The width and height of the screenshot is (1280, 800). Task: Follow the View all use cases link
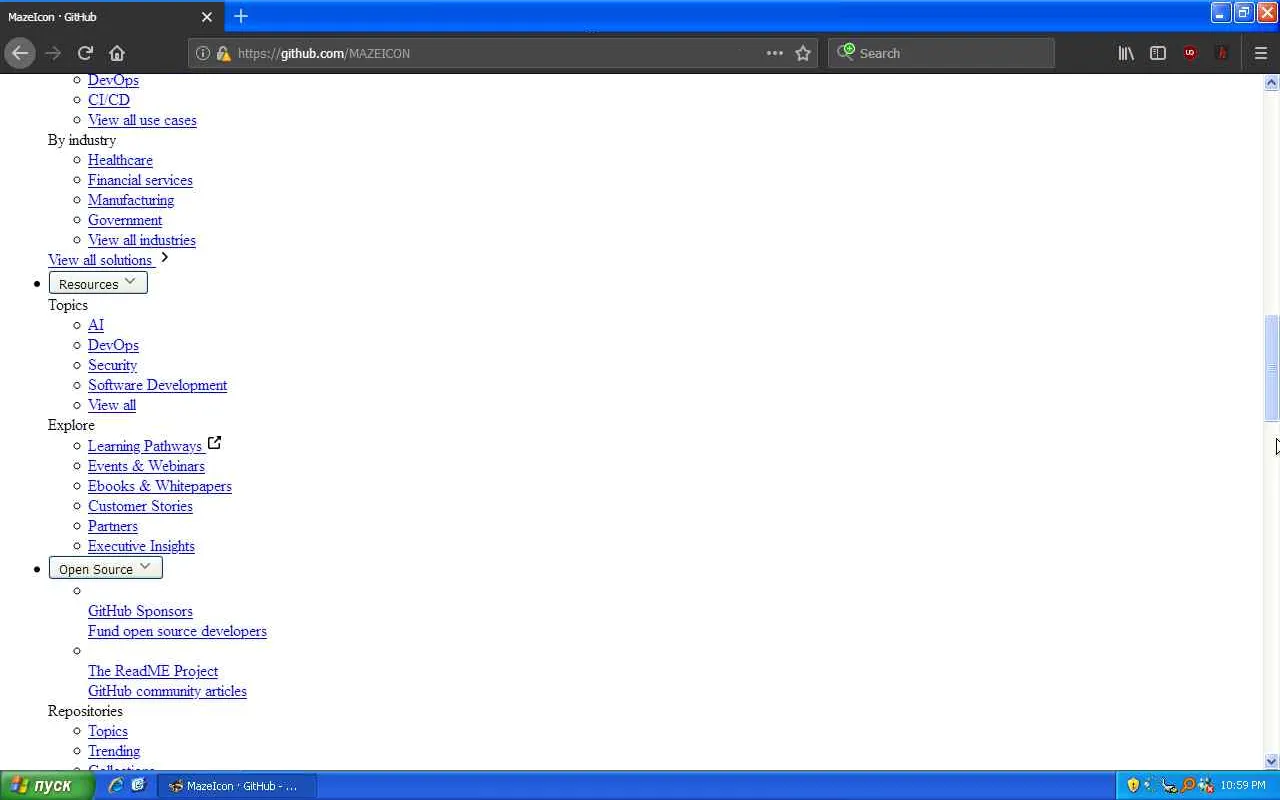(x=142, y=120)
